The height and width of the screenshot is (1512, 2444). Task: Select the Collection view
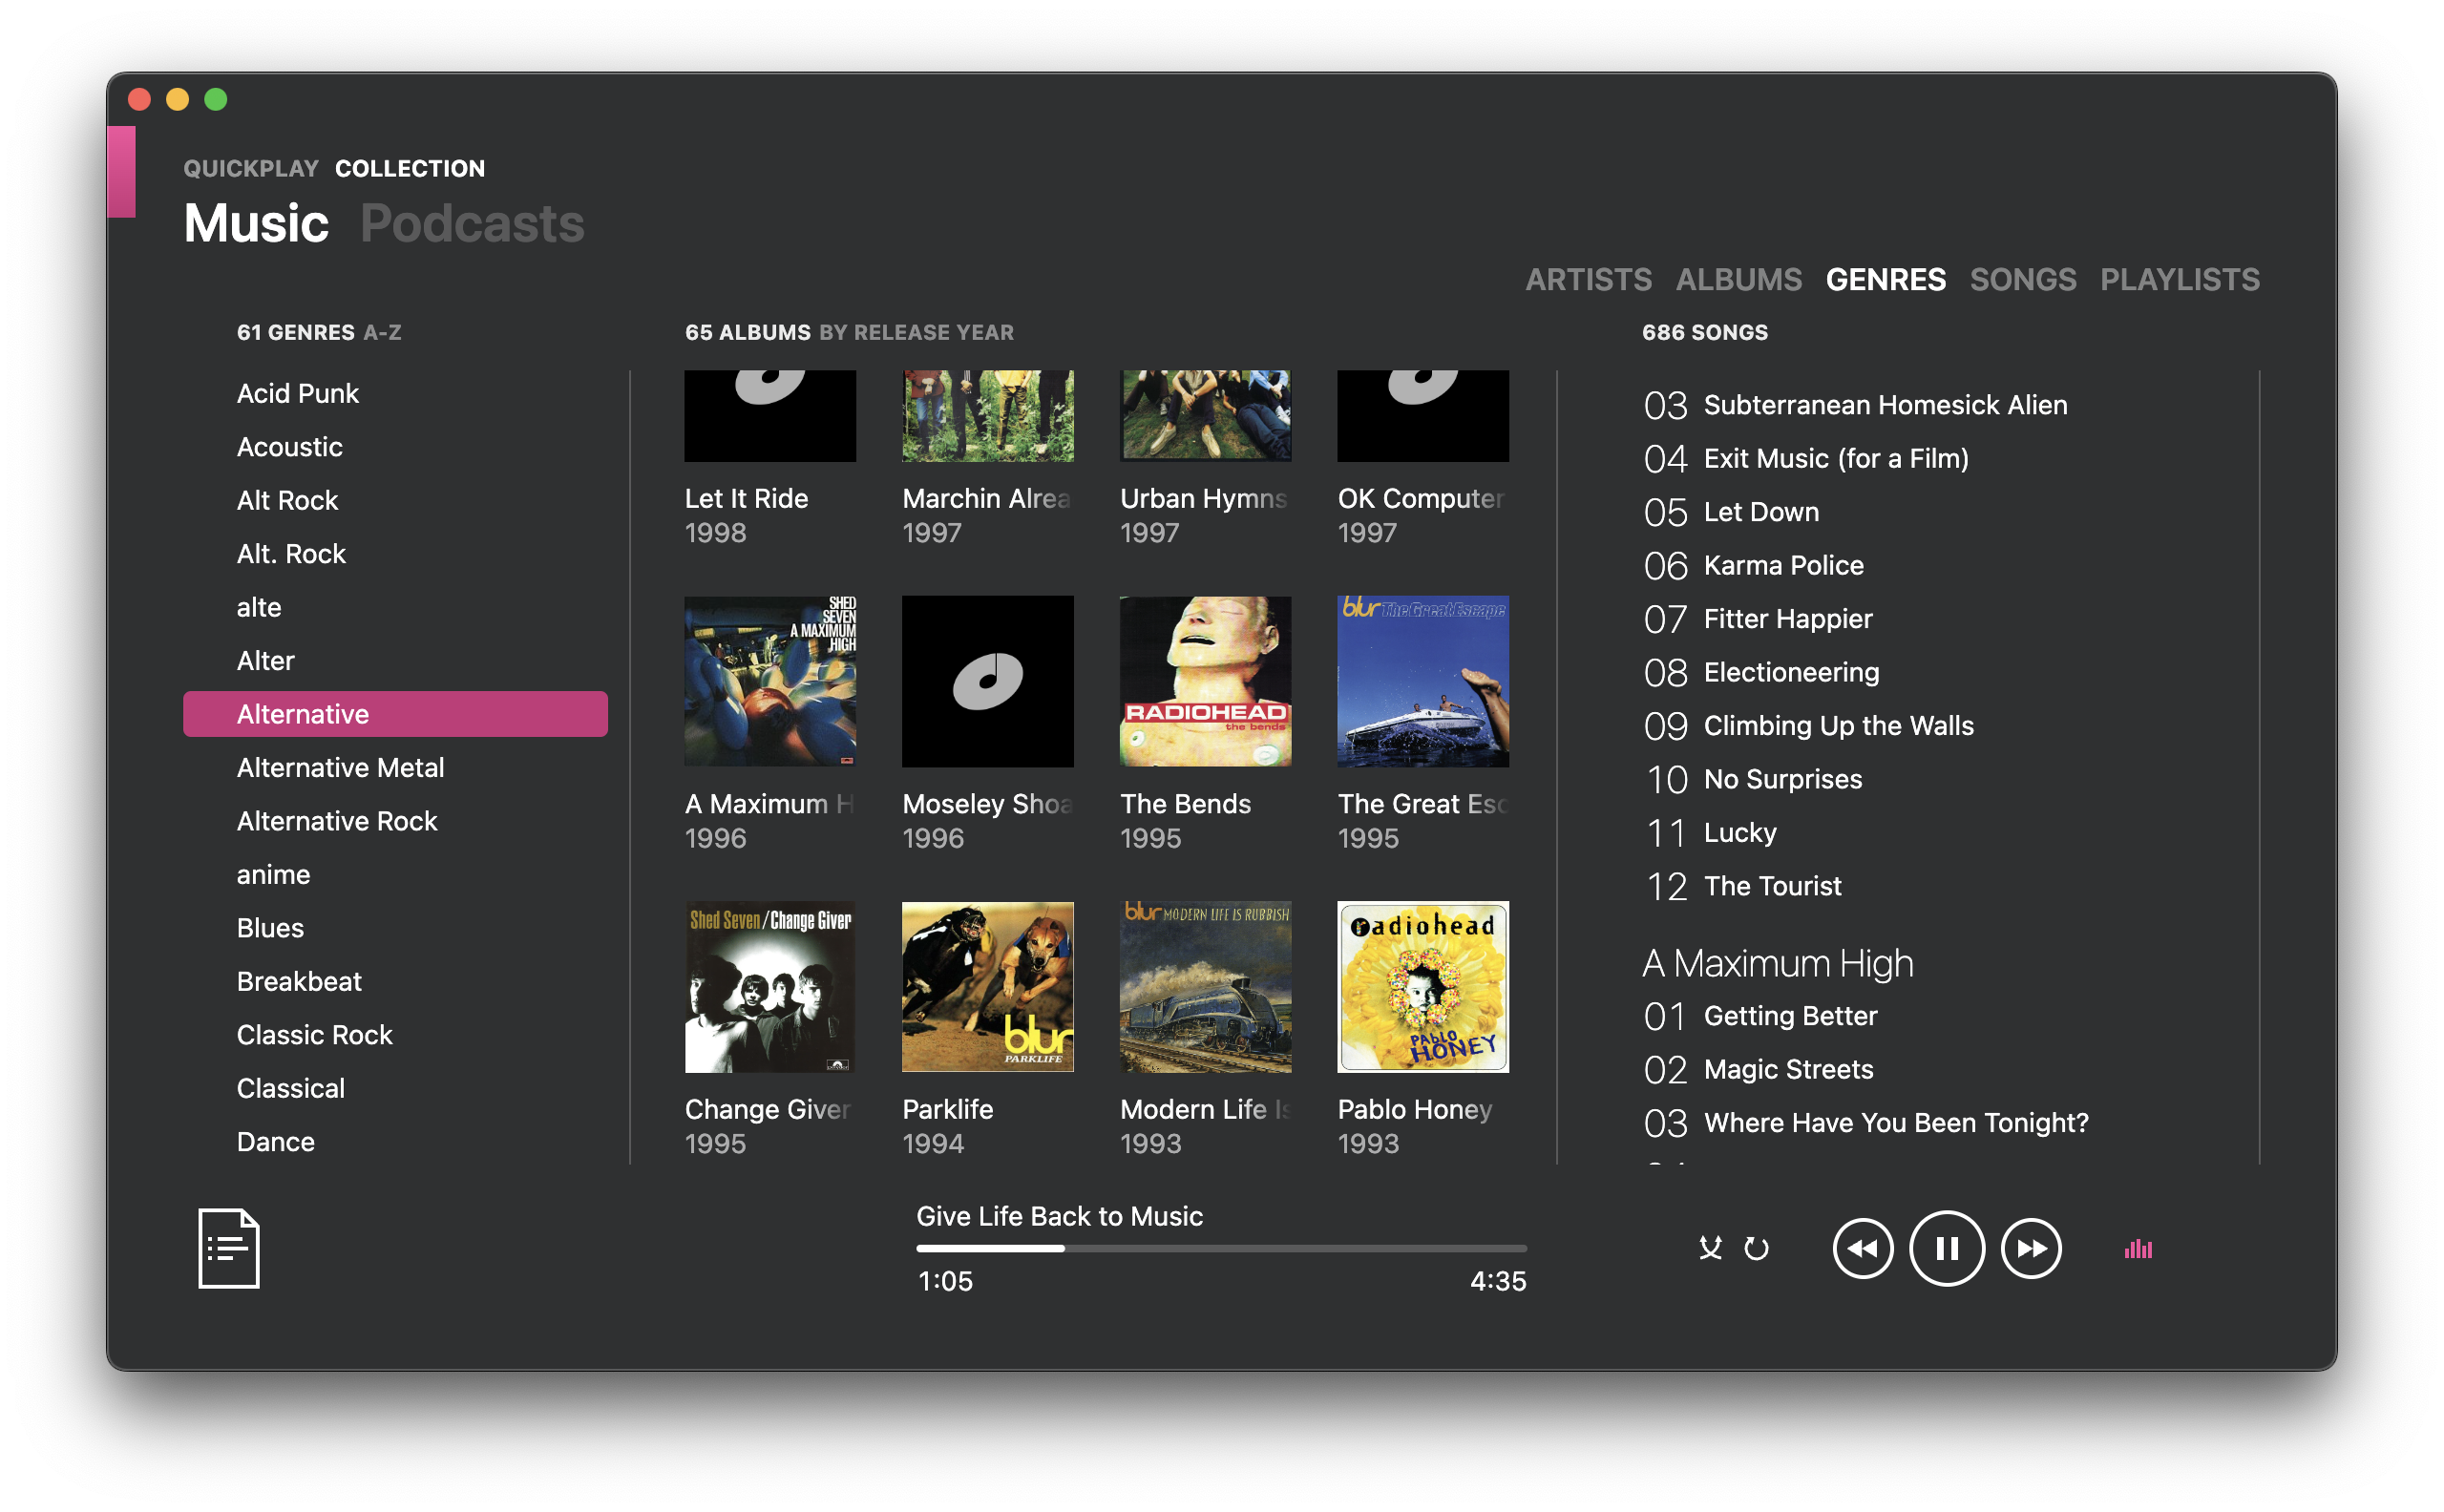[x=410, y=168]
